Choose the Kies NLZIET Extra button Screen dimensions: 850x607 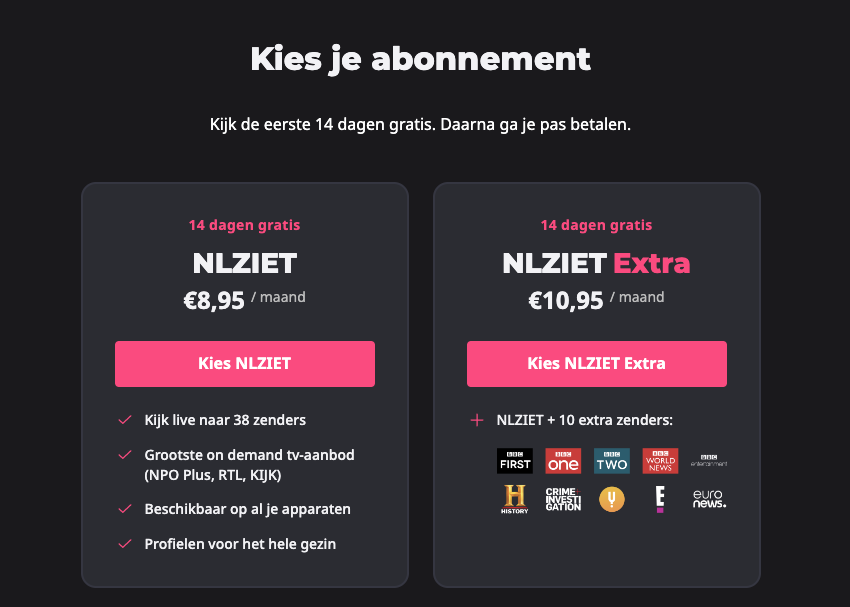tap(596, 364)
